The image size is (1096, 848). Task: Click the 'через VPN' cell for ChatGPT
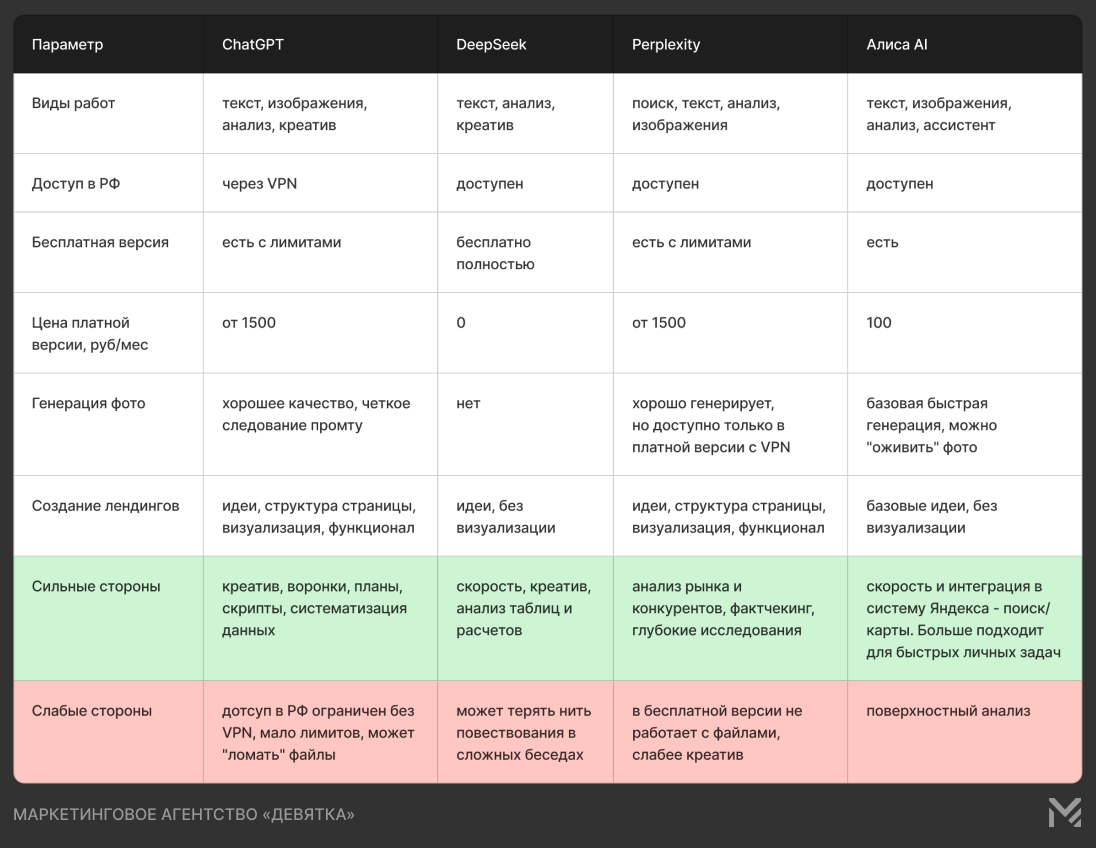click(260, 184)
